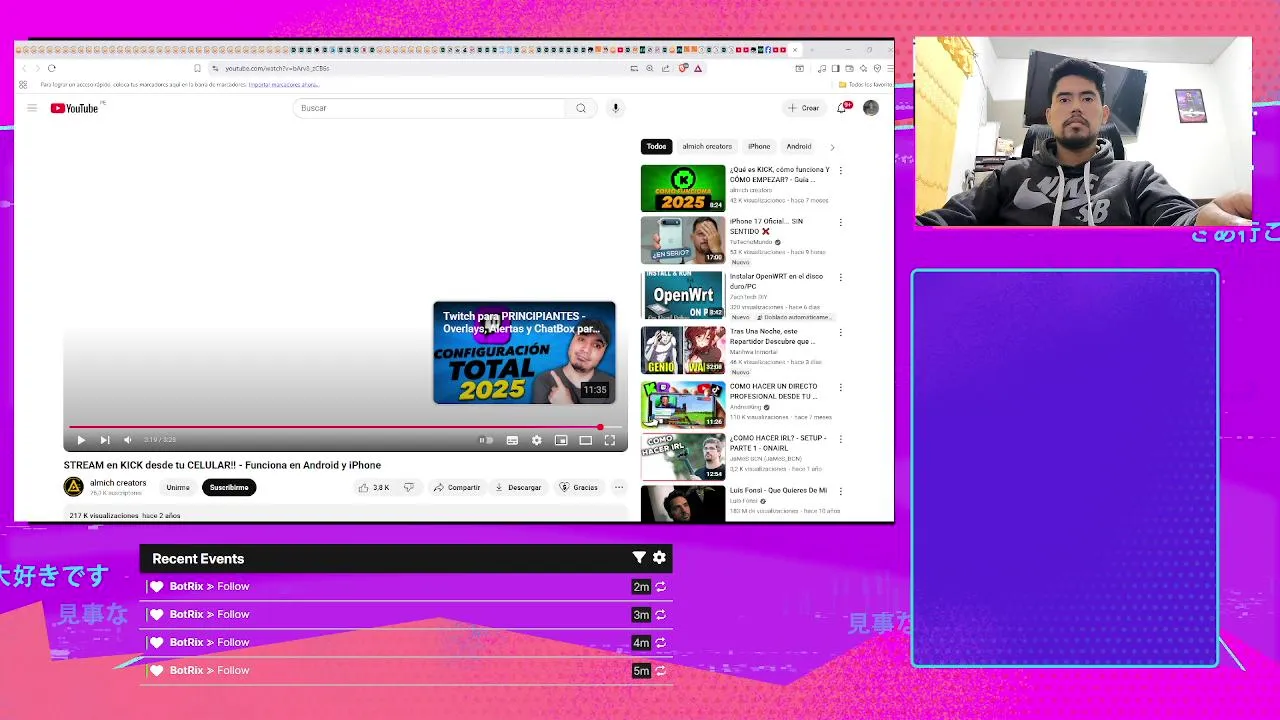Click the Crear button

click(x=803, y=108)
